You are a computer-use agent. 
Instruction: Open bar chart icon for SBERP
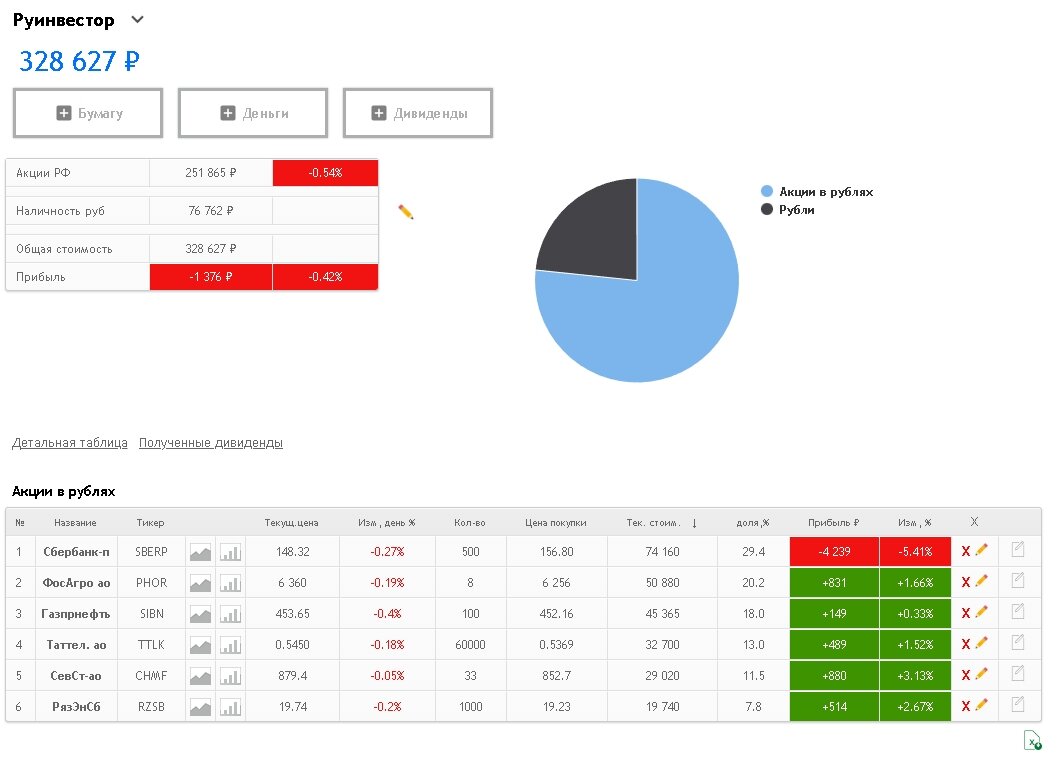(x=230, y=552)
